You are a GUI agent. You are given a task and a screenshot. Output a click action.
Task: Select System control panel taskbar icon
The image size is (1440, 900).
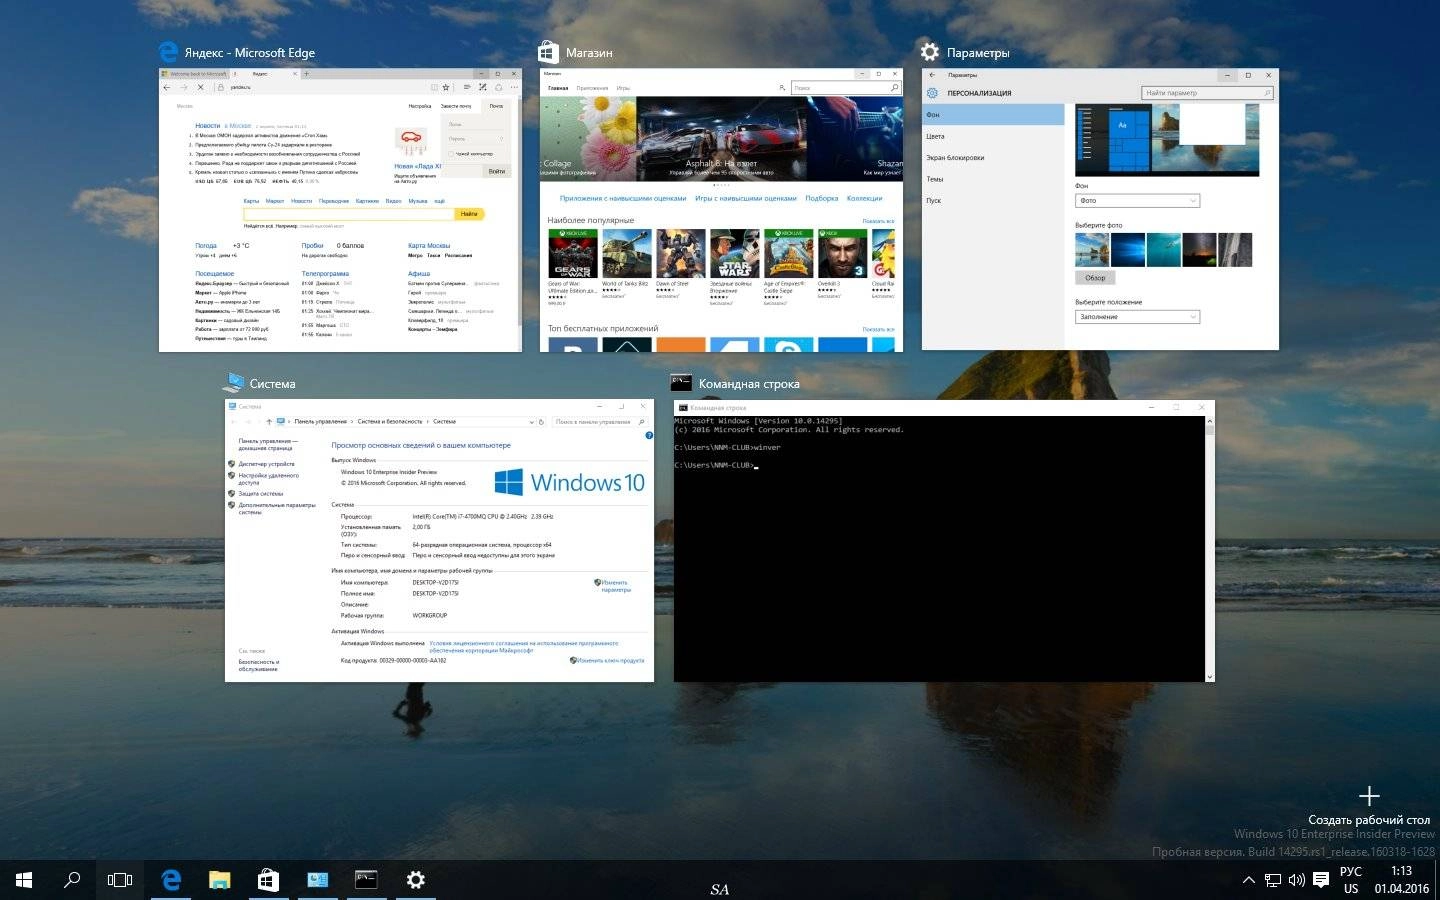point(317,880)
